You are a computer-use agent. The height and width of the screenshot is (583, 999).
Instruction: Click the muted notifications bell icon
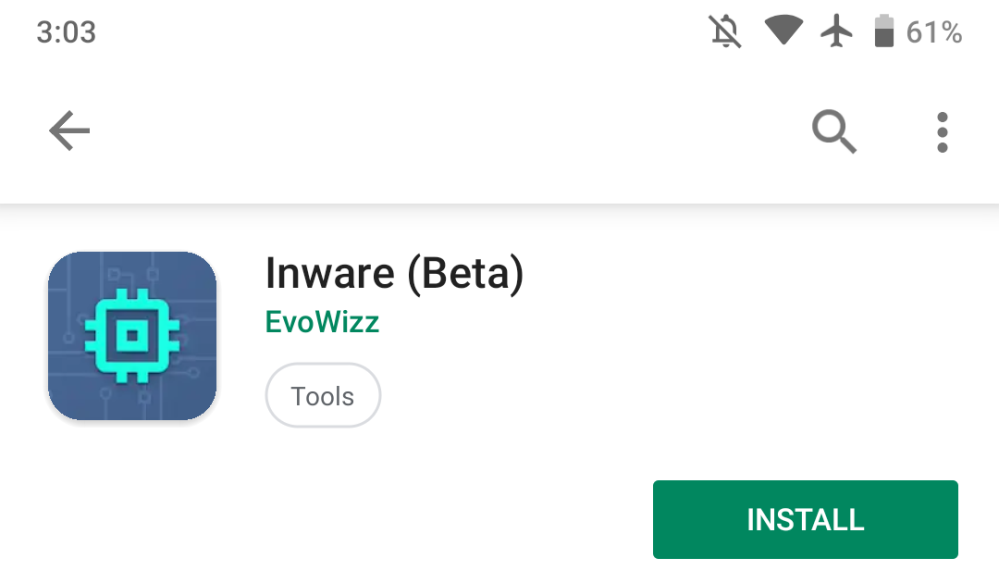(724, 31)
